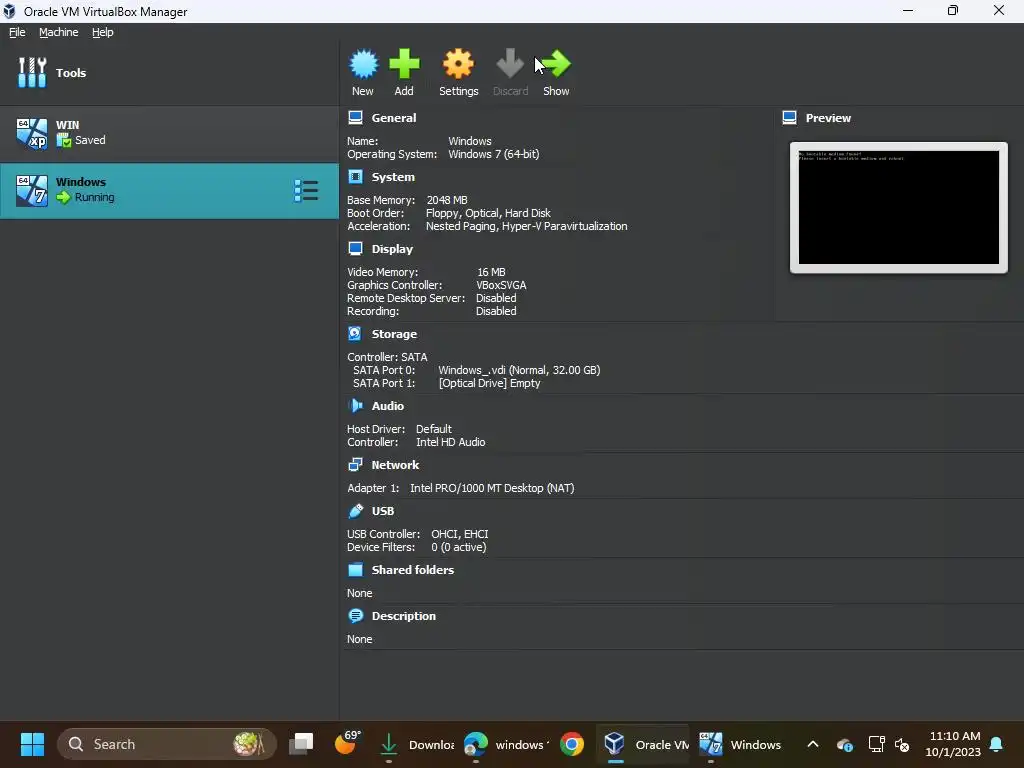Click the '[Optical Drive] Empty' entry
The height and width of the screenshot is (768, 1024).
[490, 383]
